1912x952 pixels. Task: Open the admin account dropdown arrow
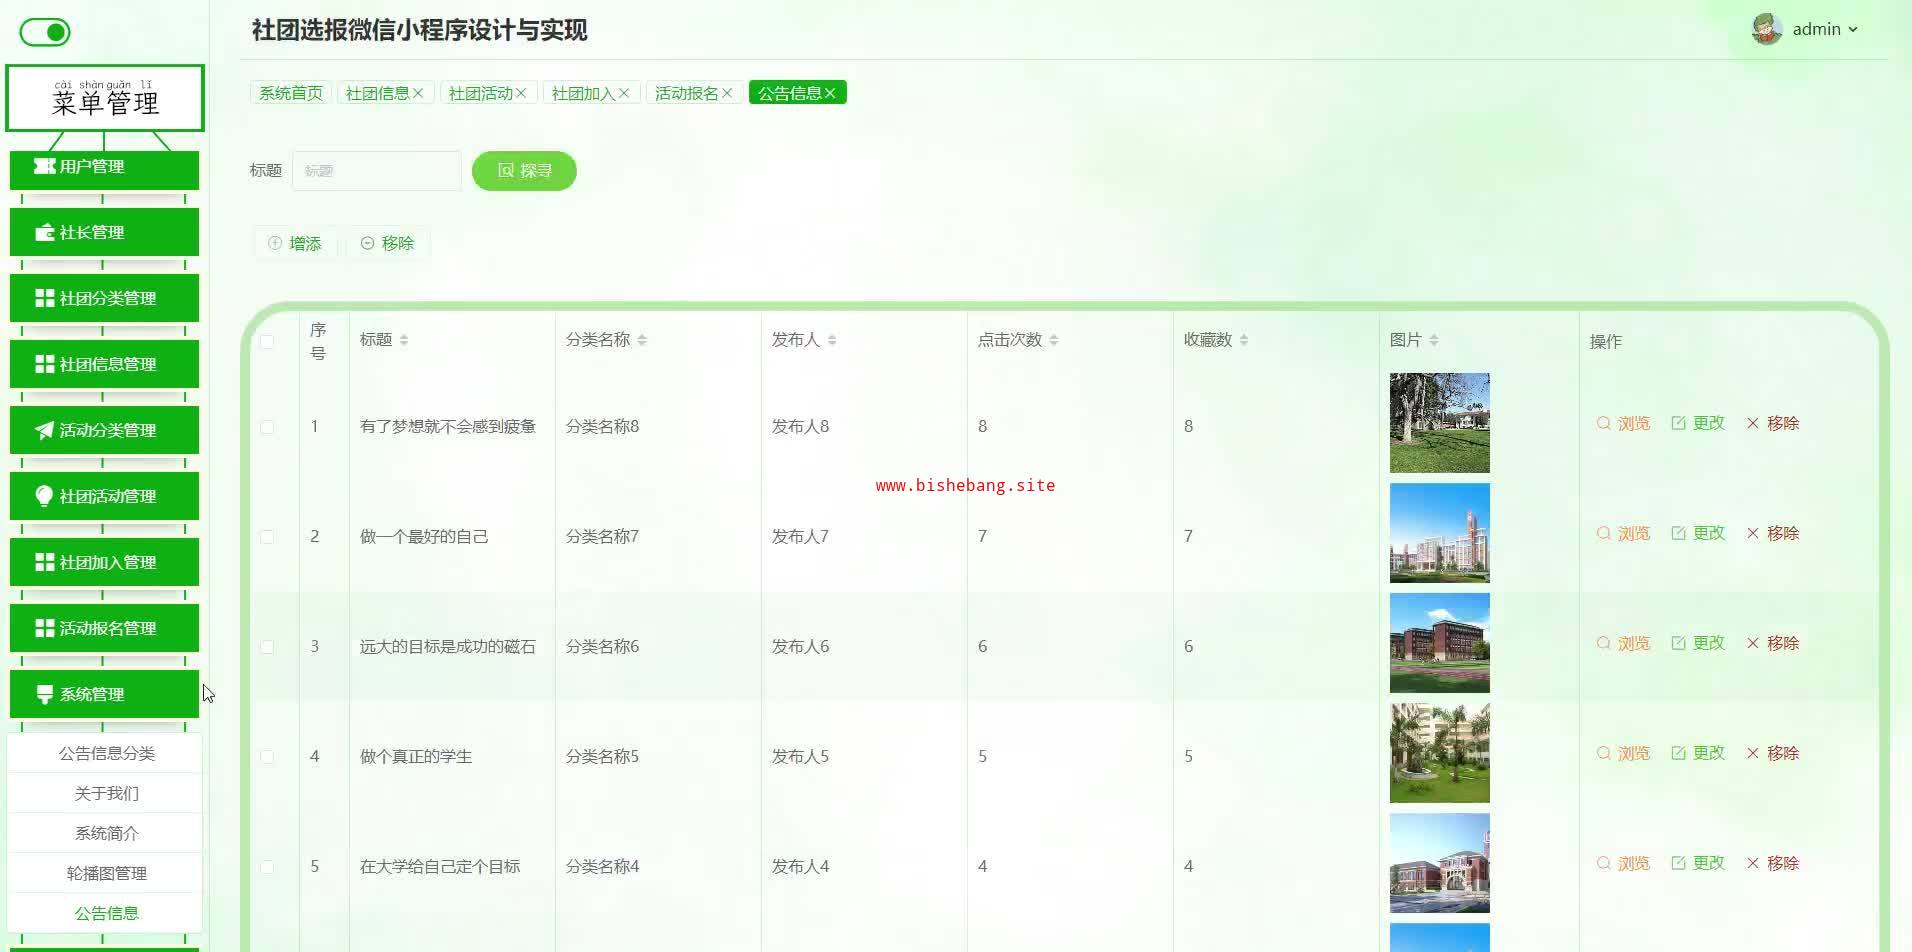1853,30
